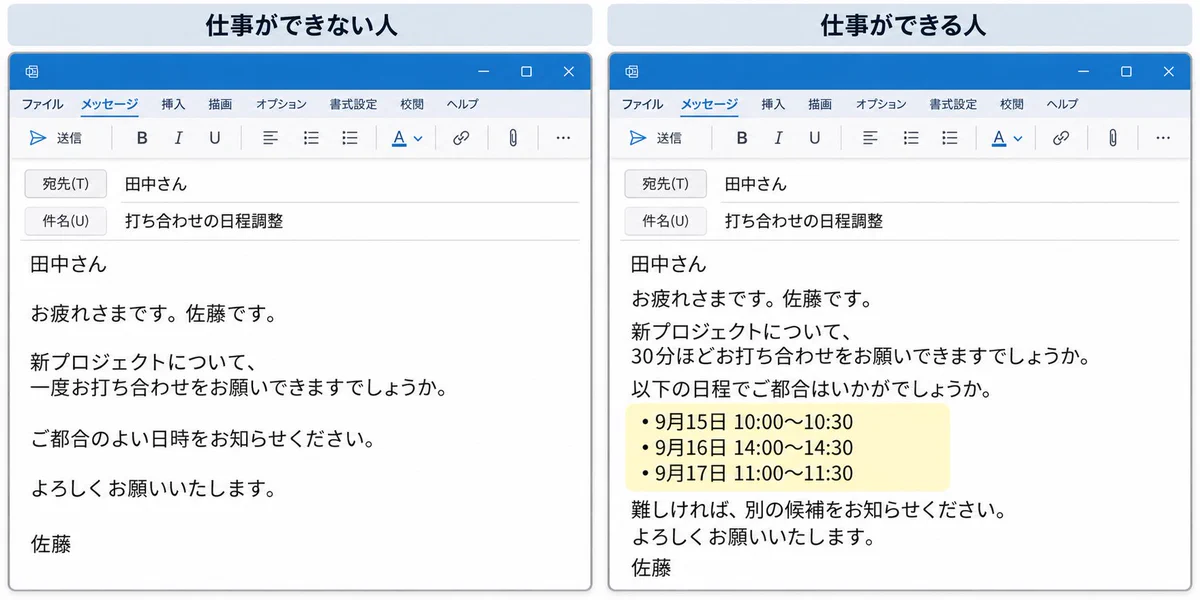Viewport: 1200px width, 600px height.
Task: Click the list icon beside font color A, left window
Action: pos(349,138)
